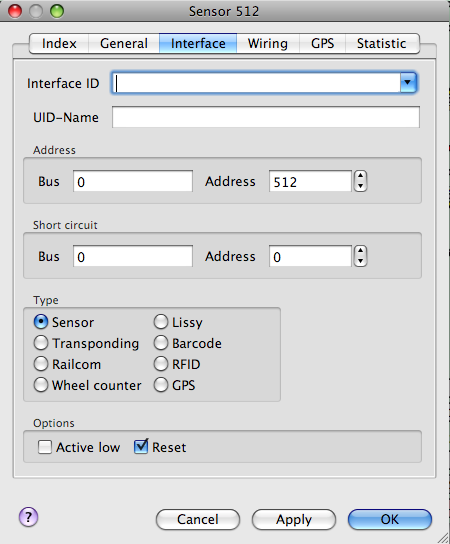This screenshot has height=544, width=450.
Task: Uncheck the Reset option
Action: 141,447
